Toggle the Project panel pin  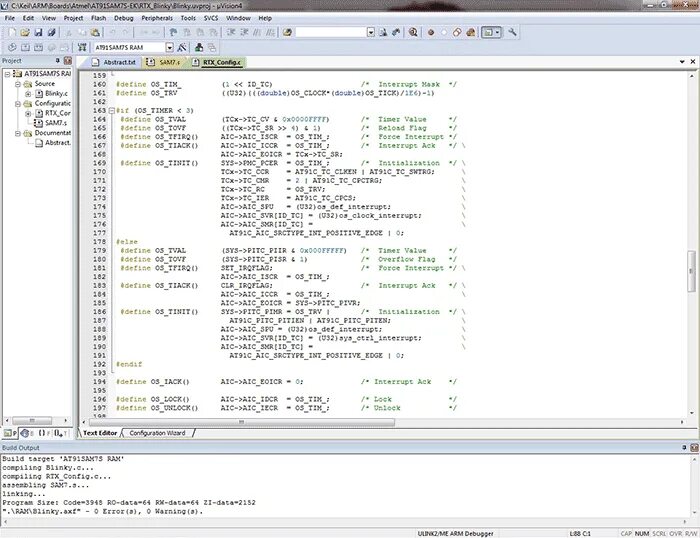58,60
